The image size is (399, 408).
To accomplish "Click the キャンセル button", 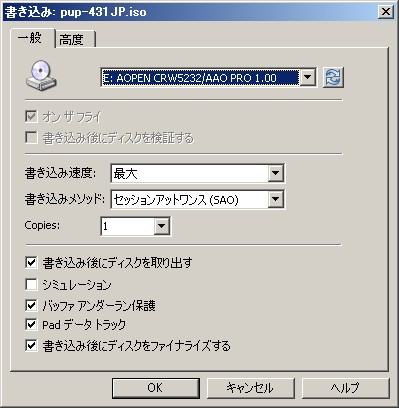I will coord(250,388).
